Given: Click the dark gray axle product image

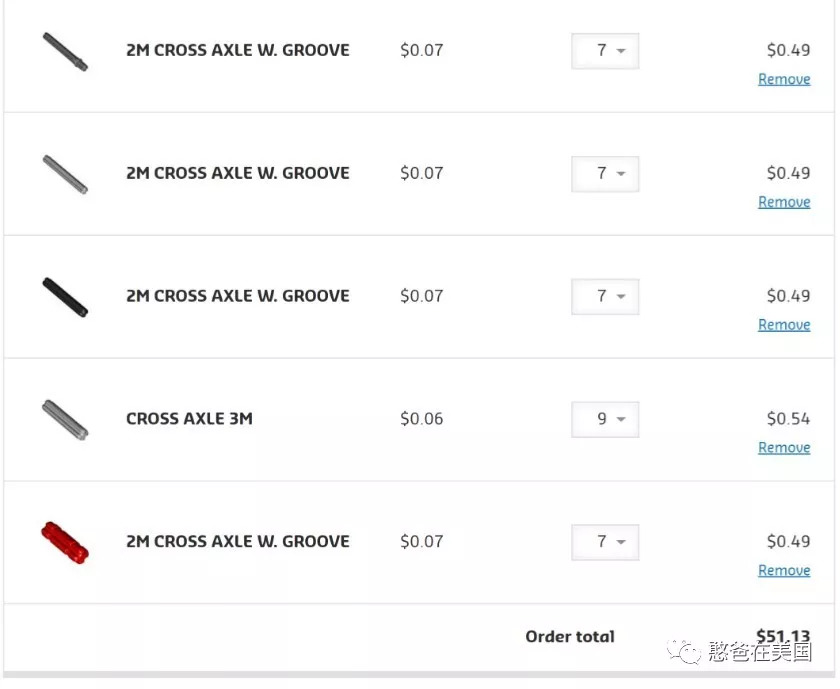Looking at the screenshot, I should [x=65, y=51].
